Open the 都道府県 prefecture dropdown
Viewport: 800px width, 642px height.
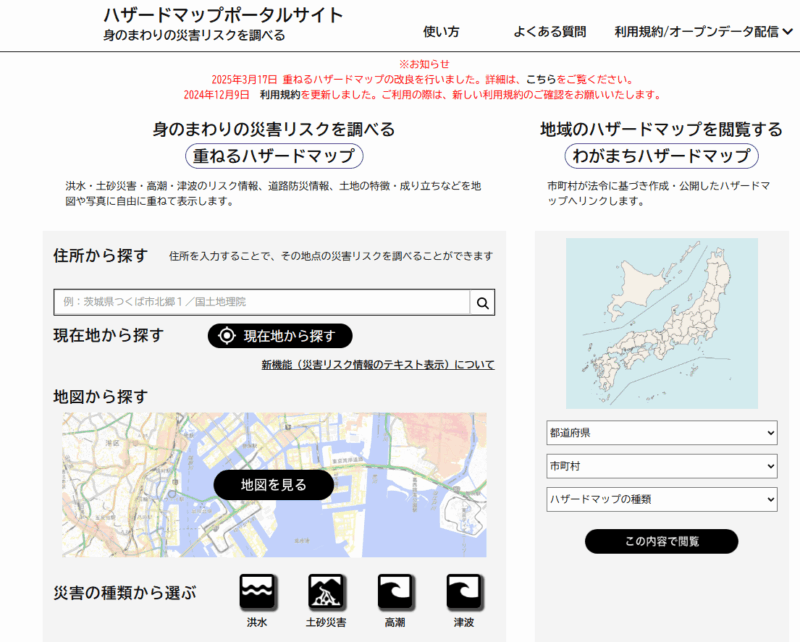click(x=662, y=433)
